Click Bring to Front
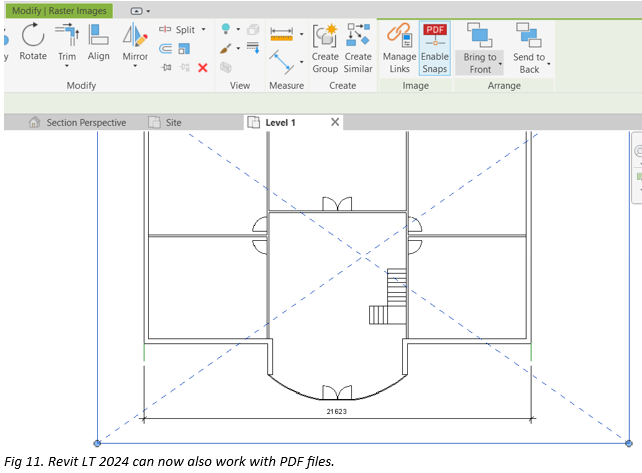 pos(480,48)
